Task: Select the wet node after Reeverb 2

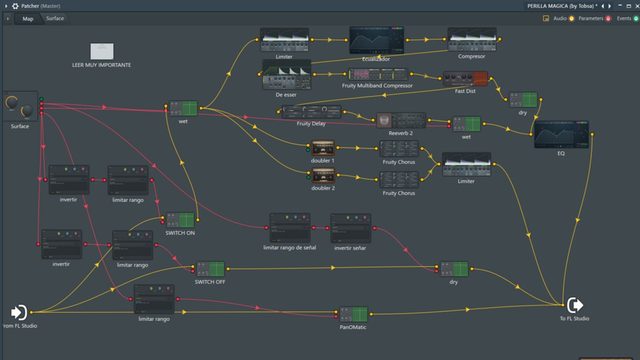Action: 467,124
